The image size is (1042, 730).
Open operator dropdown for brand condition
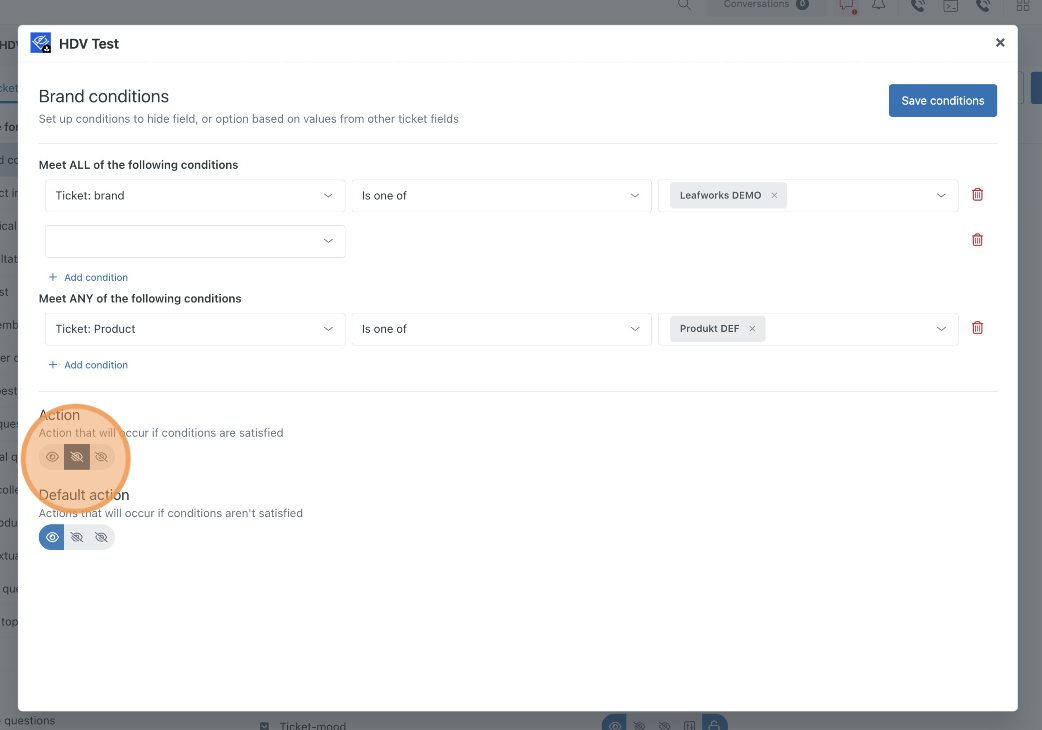500,196
